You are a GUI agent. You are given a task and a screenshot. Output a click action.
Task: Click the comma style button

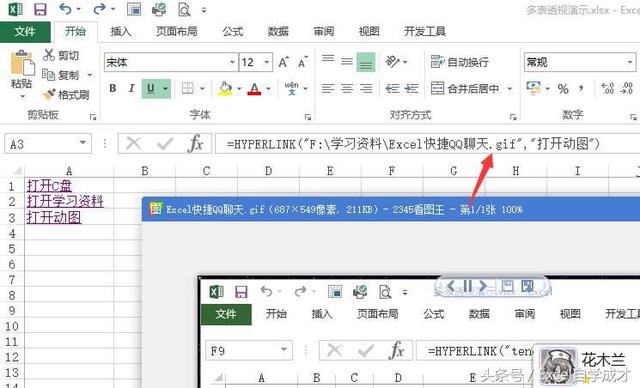click(x=581, y=89)
